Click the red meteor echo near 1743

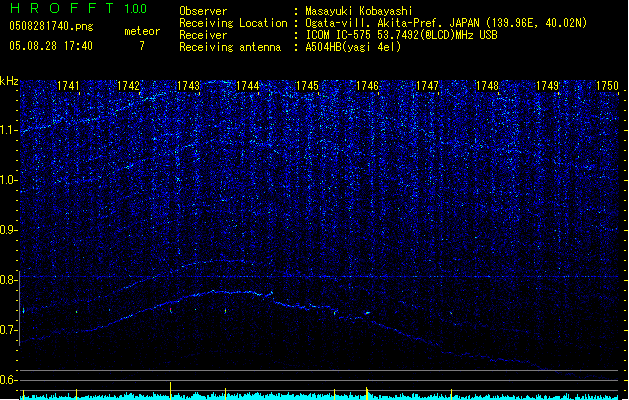coord(171,310)
